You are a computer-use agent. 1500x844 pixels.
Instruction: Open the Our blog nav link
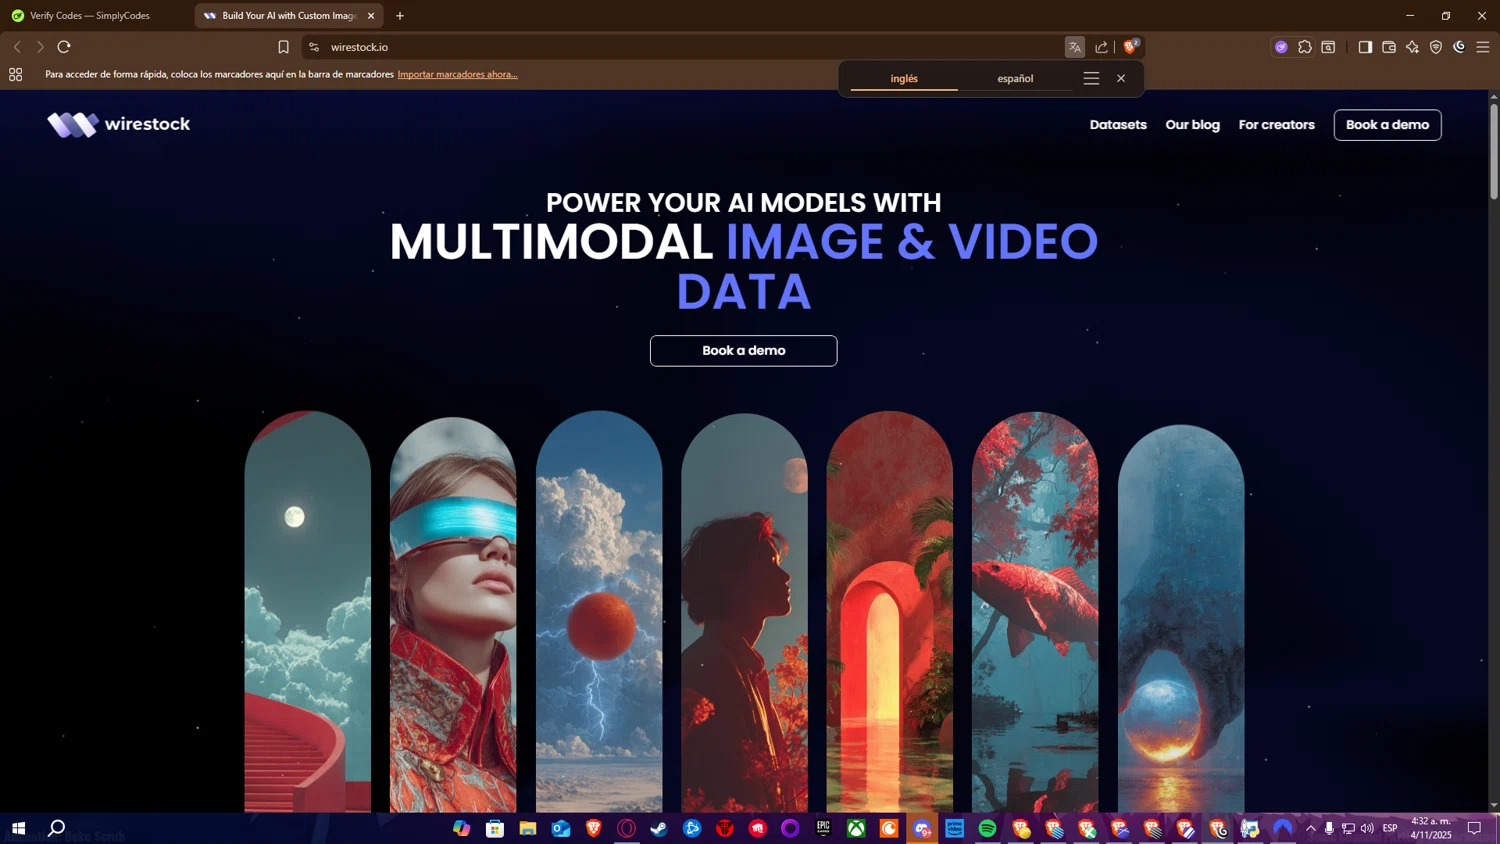(x=1192, y=125)
